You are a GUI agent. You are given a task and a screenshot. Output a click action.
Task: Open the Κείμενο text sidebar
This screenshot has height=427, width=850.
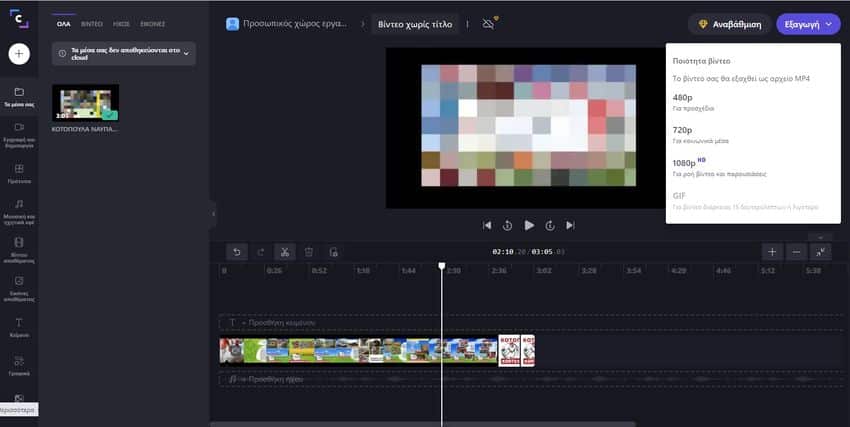[x=19, y=327]
